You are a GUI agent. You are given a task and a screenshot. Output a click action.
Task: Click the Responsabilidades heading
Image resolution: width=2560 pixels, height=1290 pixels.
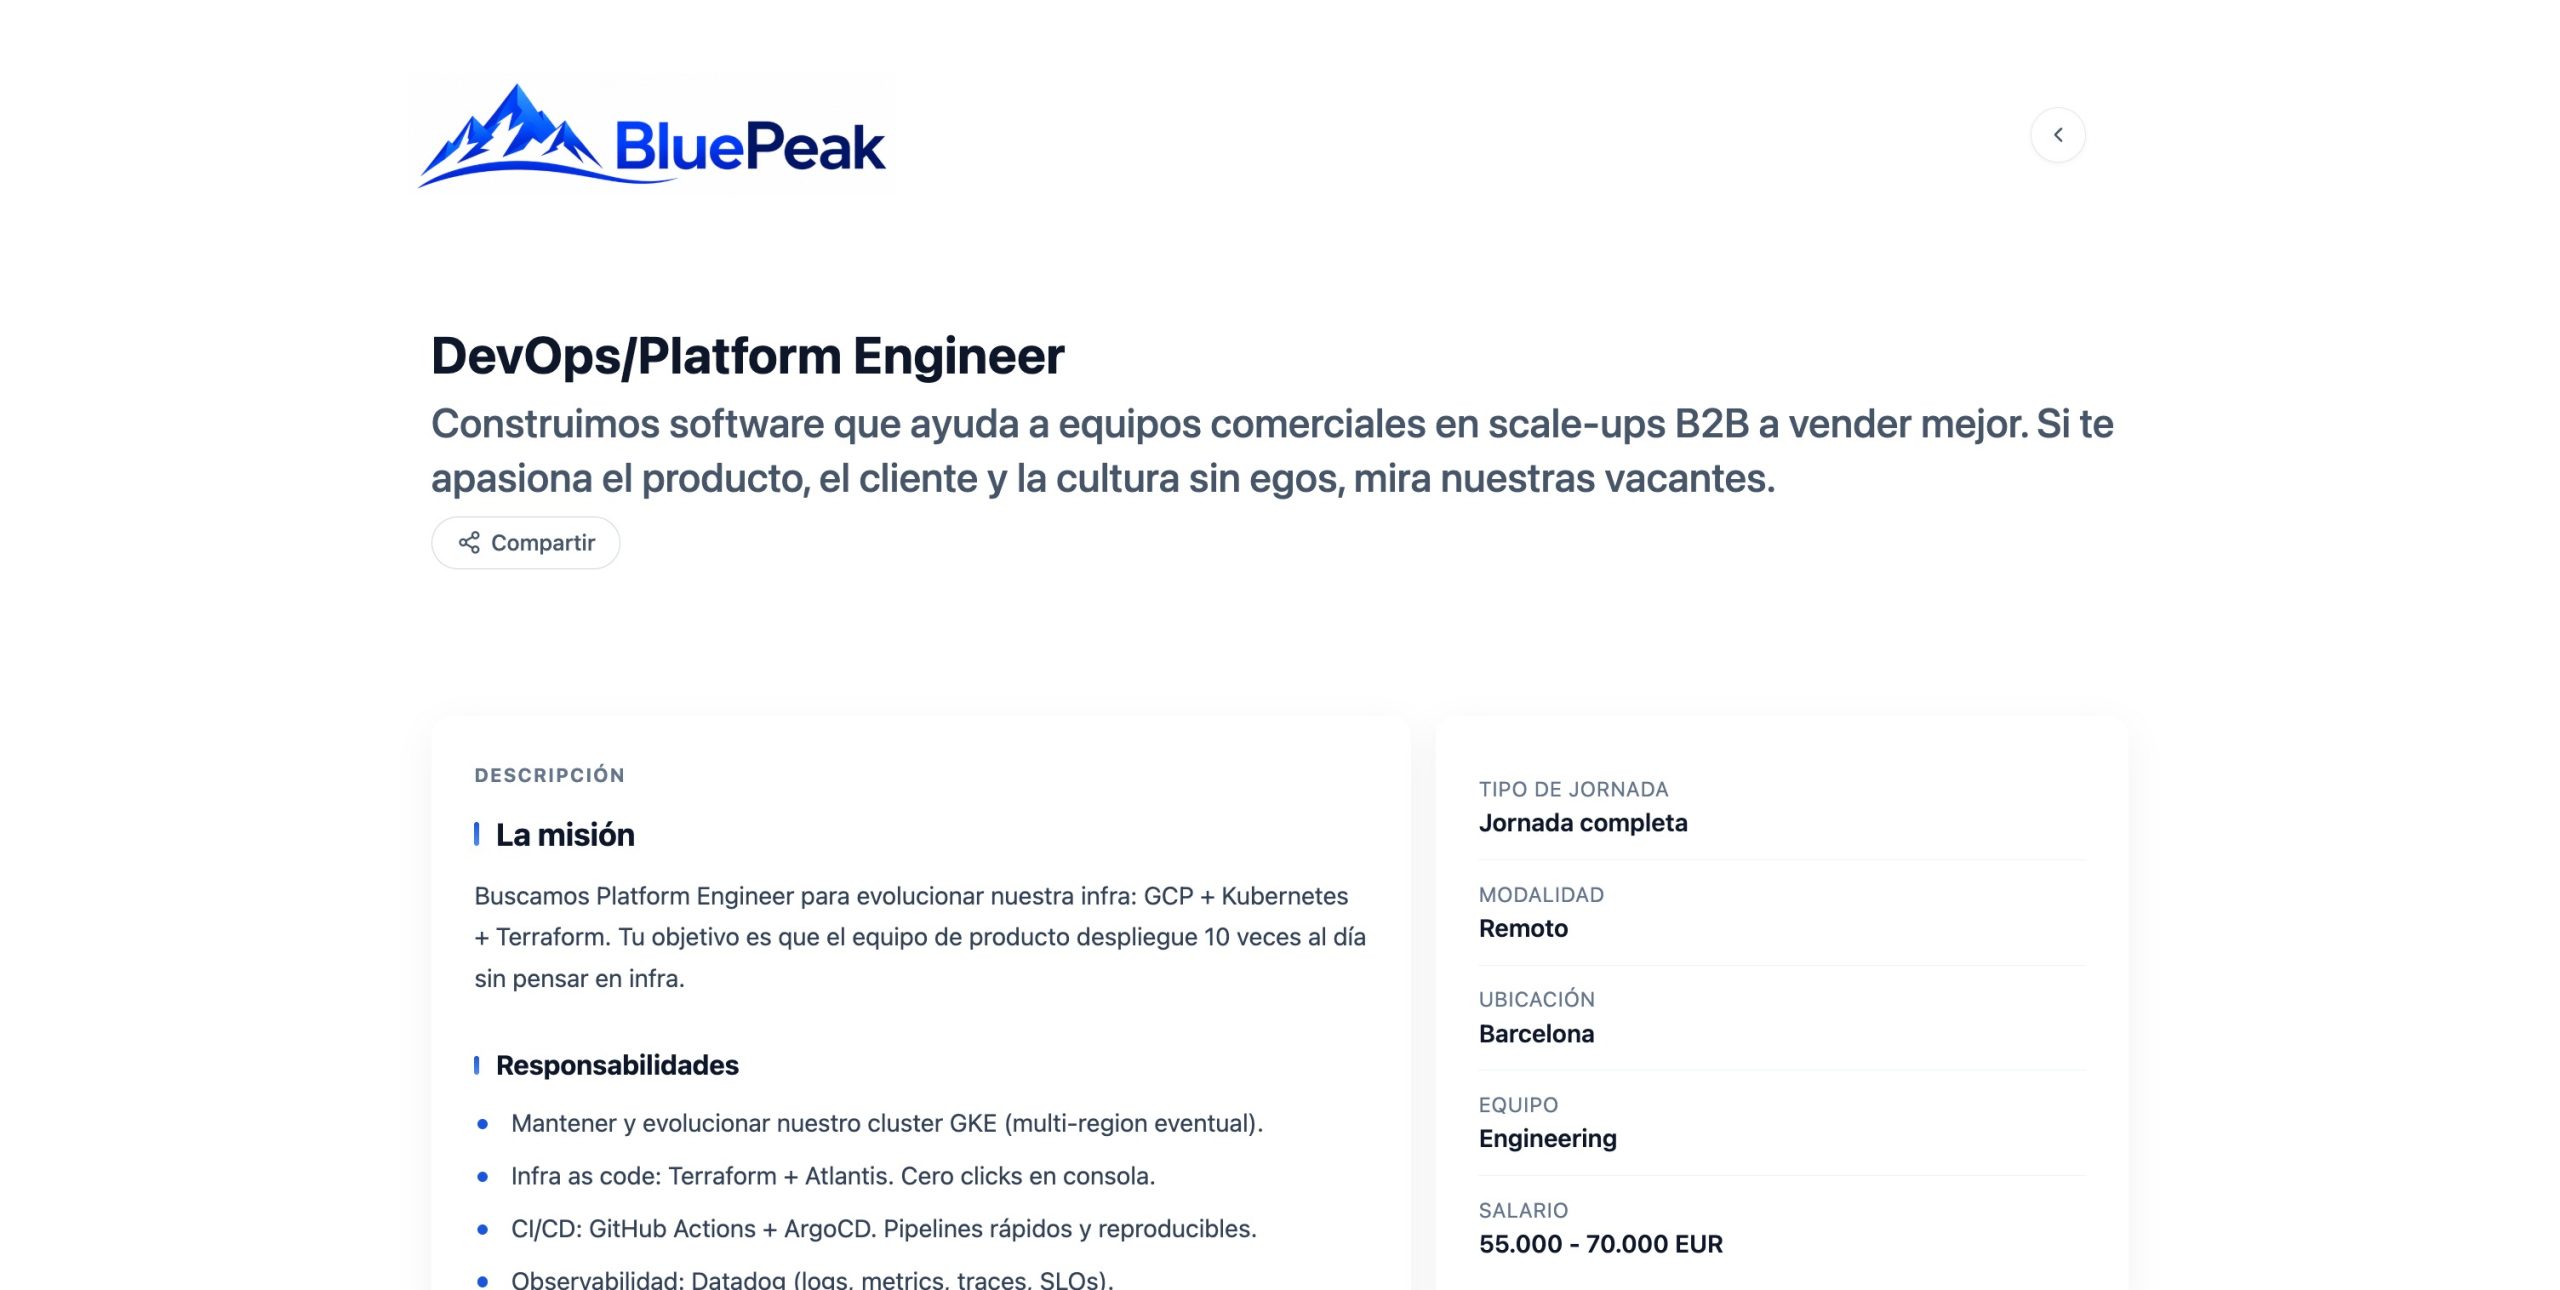617,1065
